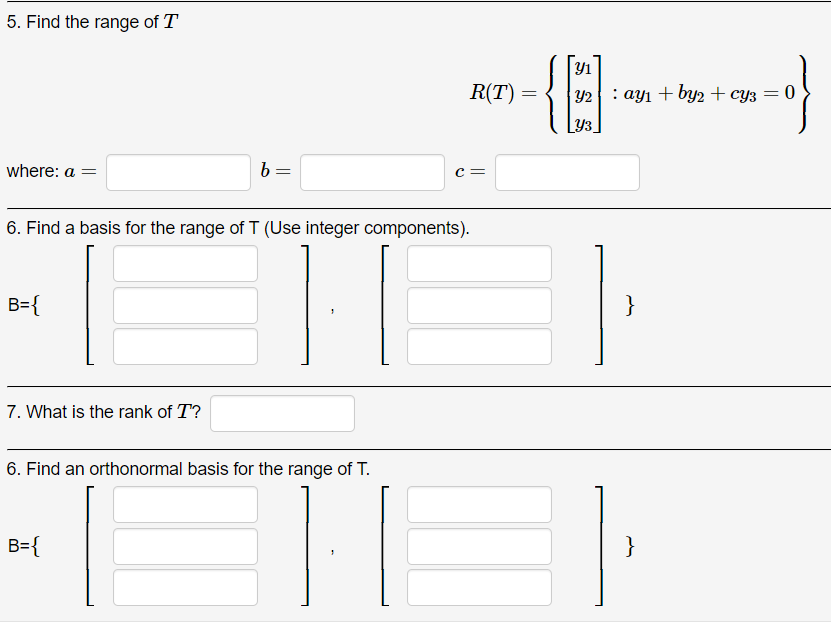Image resolution: width=831 pixels, height=628 pixels.
Task: Click the question 5 heading text
Action: (89, 21)
